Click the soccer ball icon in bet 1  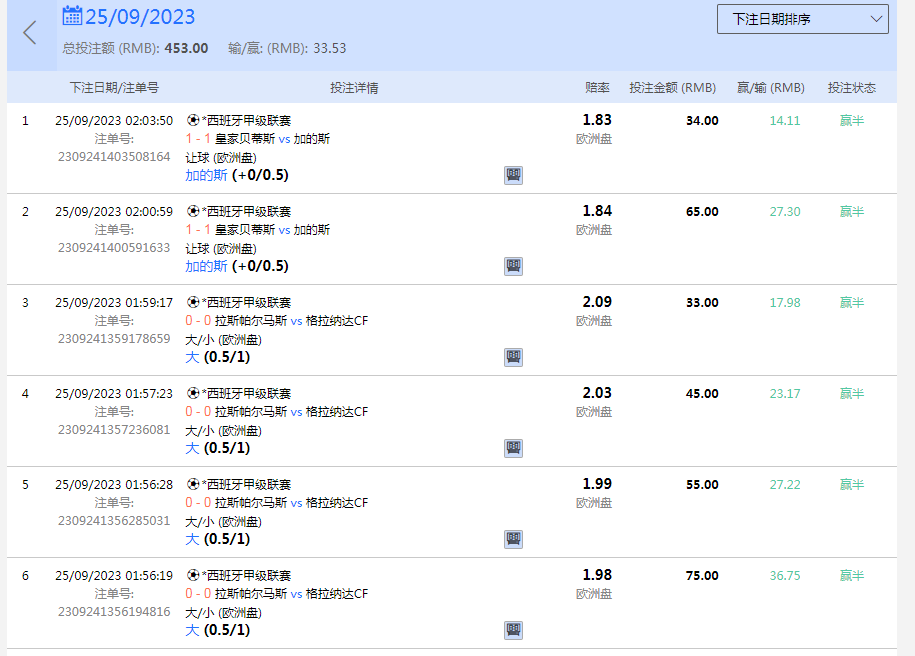click(193, 121)
